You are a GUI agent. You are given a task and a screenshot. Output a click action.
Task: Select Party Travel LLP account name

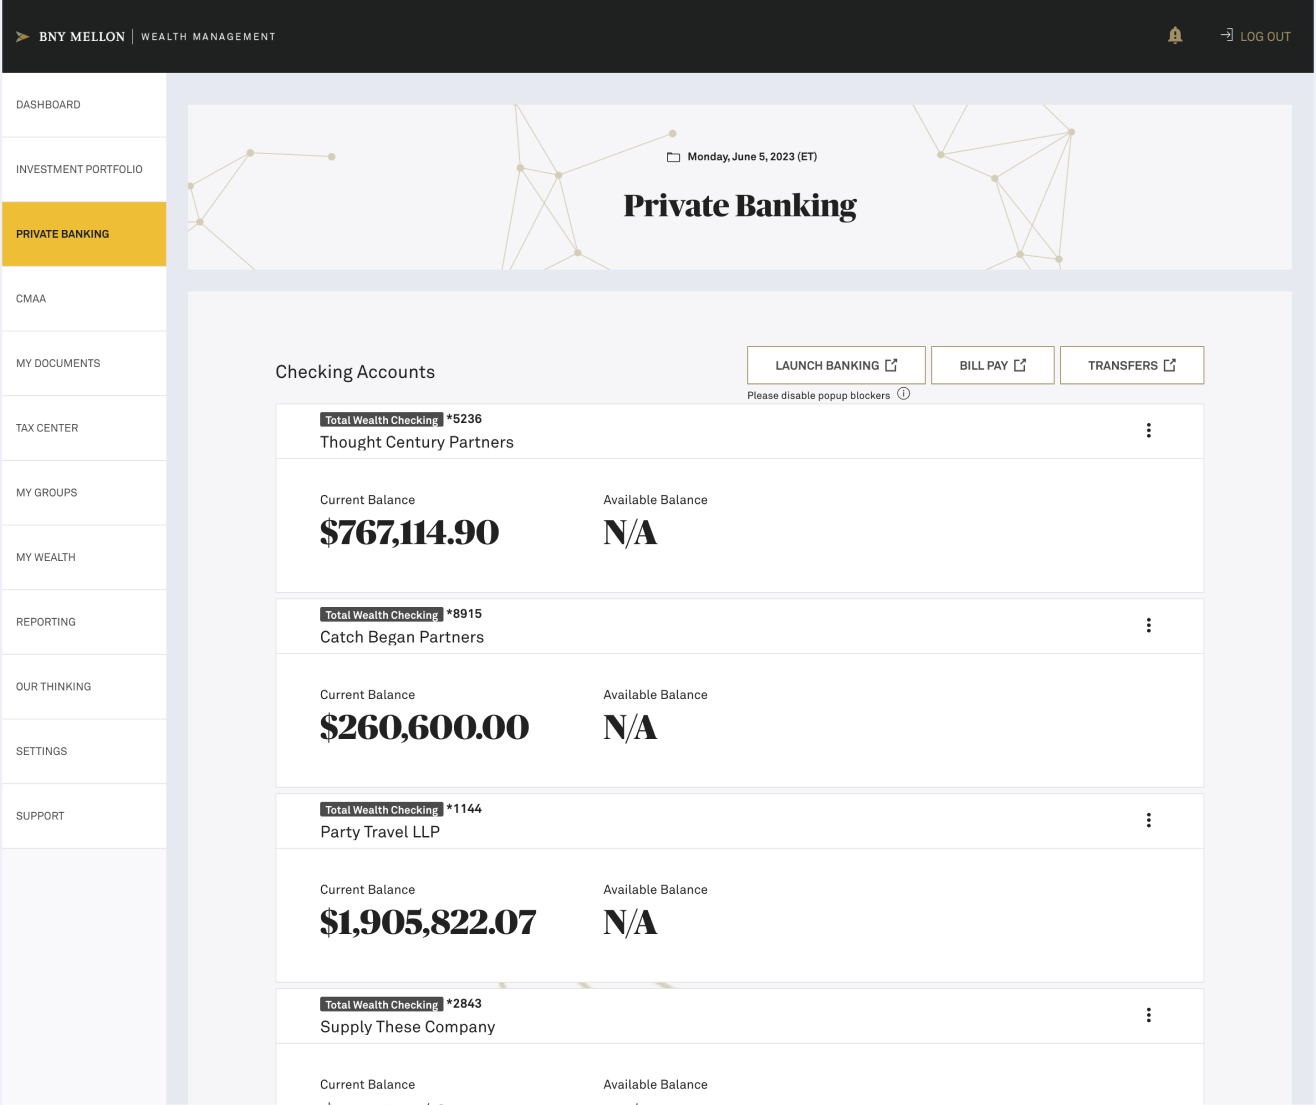380,832
